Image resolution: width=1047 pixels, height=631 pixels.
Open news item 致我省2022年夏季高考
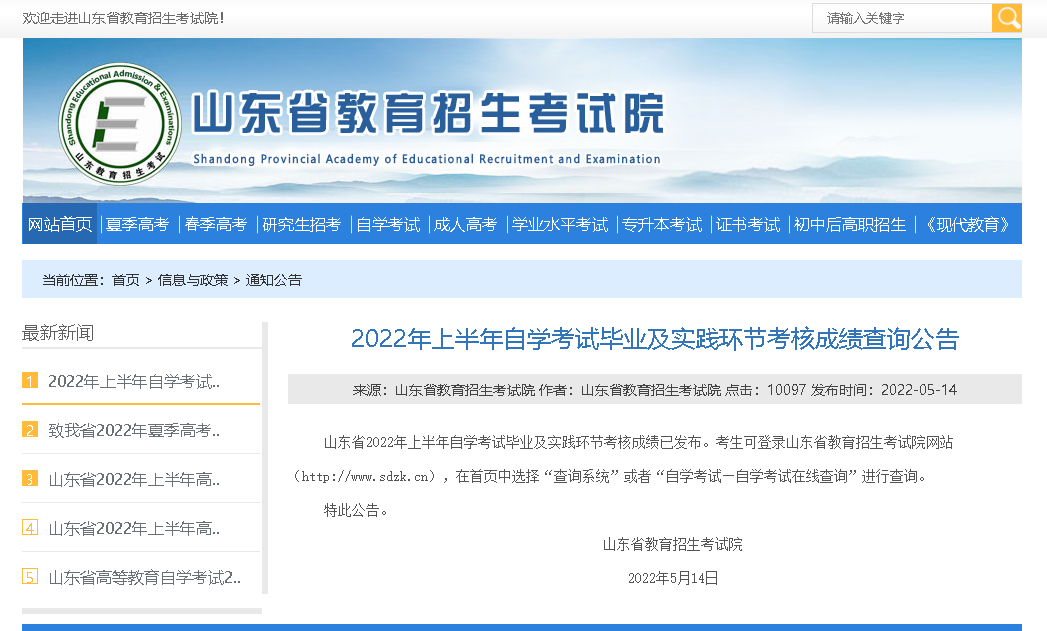point(134,430)
